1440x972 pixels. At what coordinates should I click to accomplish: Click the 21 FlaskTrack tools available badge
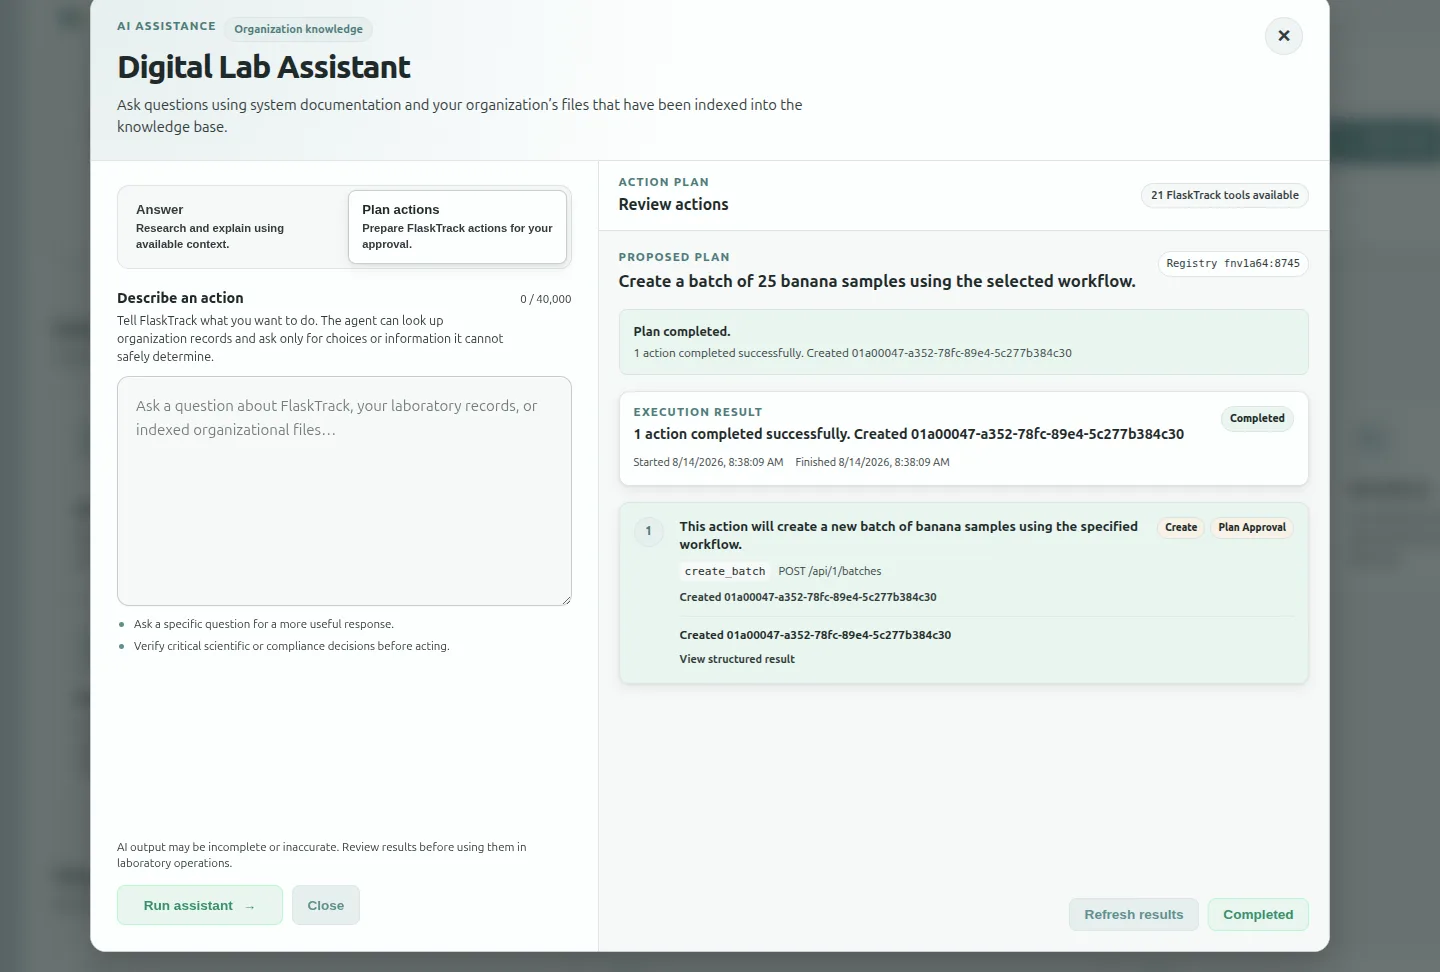(1225, 195)
